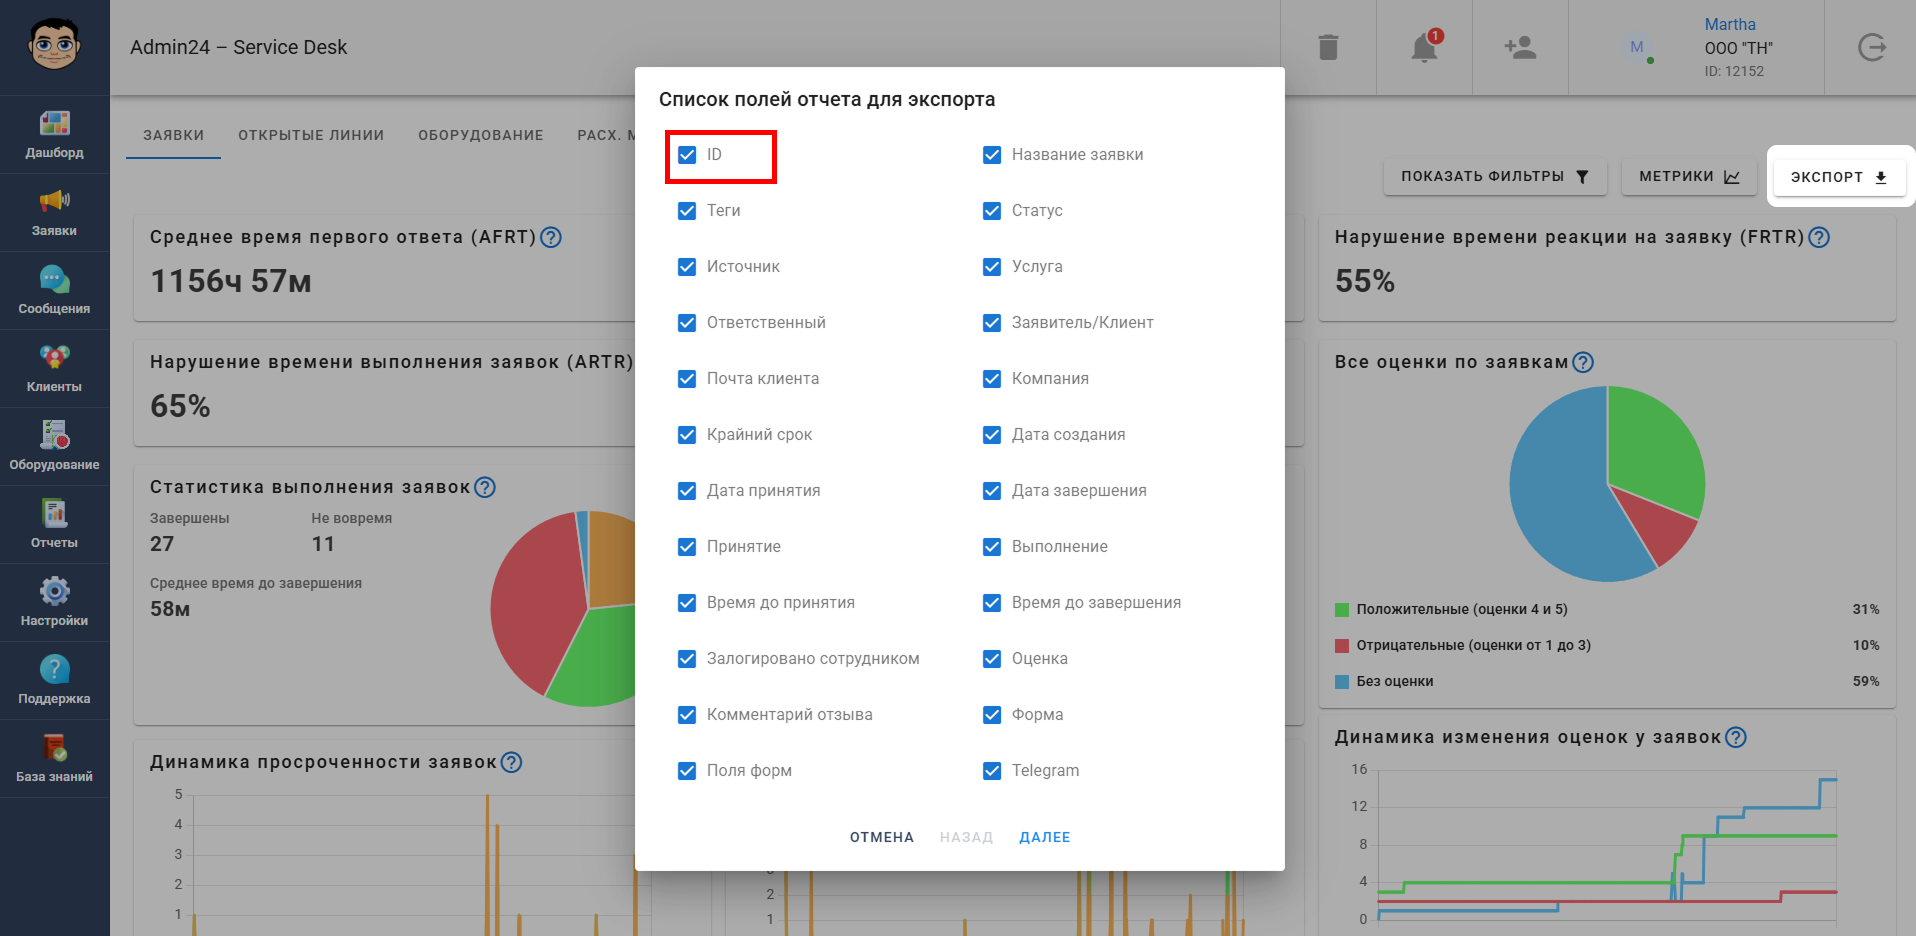
Task: Toggle the Теги checkbox
Action: pyautogui.click(x=687, y=211)
